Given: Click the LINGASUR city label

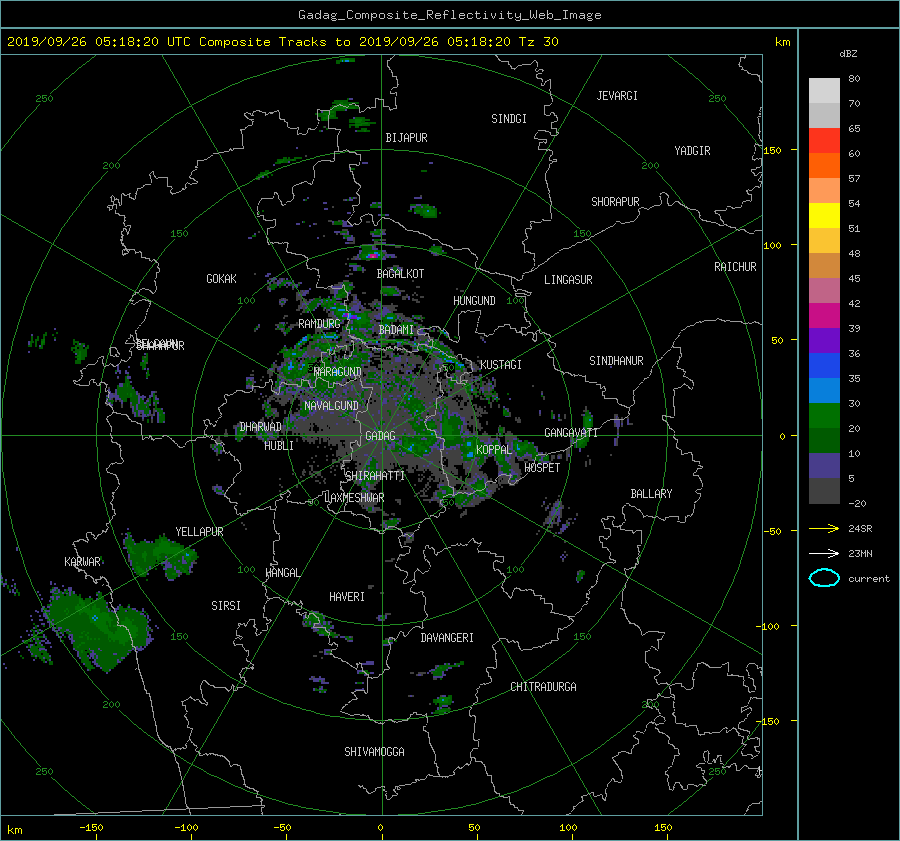Looking at the screenshot, I should coord(568,280).
